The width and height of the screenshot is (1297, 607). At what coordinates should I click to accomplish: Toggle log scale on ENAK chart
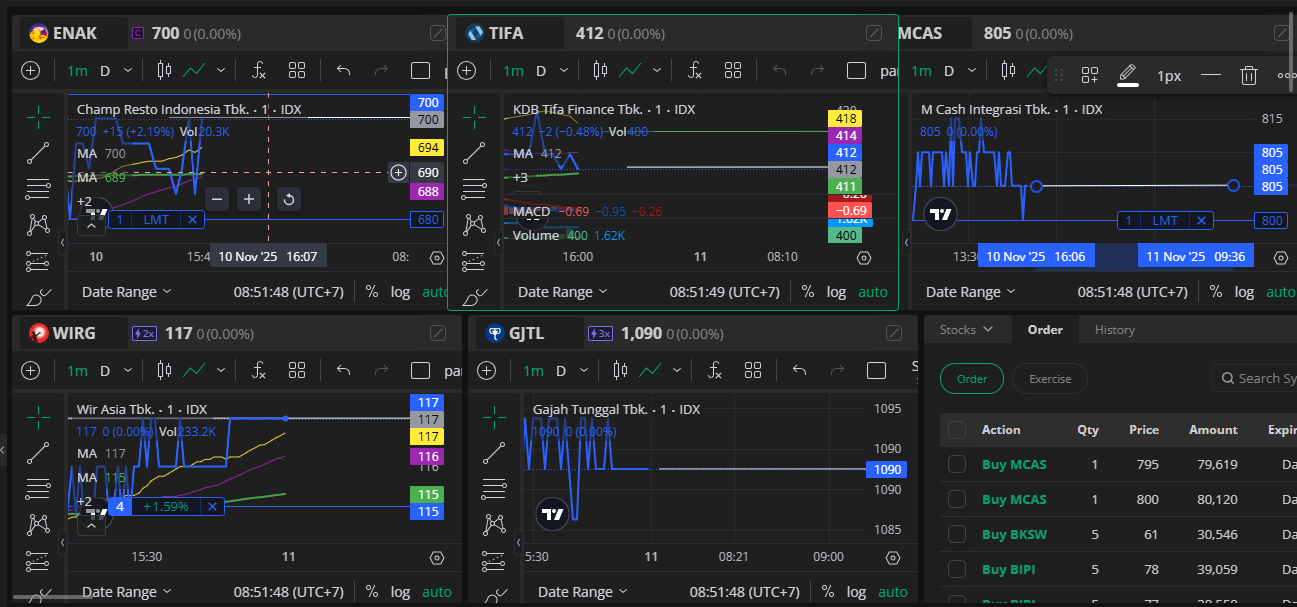coord(400,292)
